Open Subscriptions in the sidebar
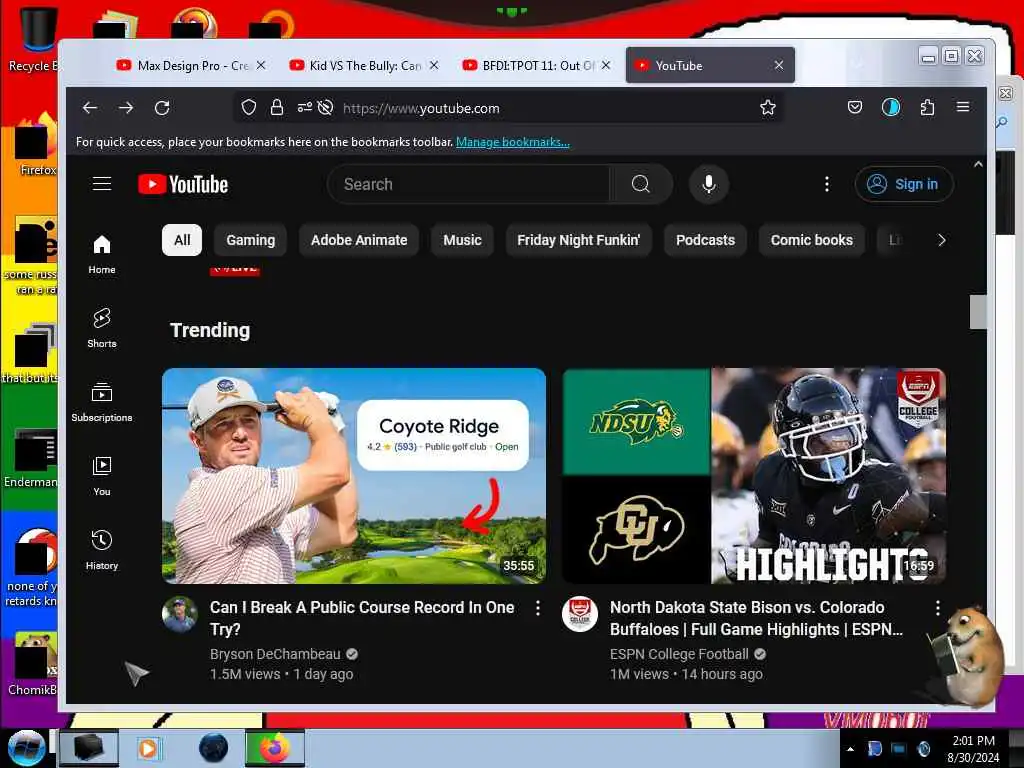 [x=102, y=402]
